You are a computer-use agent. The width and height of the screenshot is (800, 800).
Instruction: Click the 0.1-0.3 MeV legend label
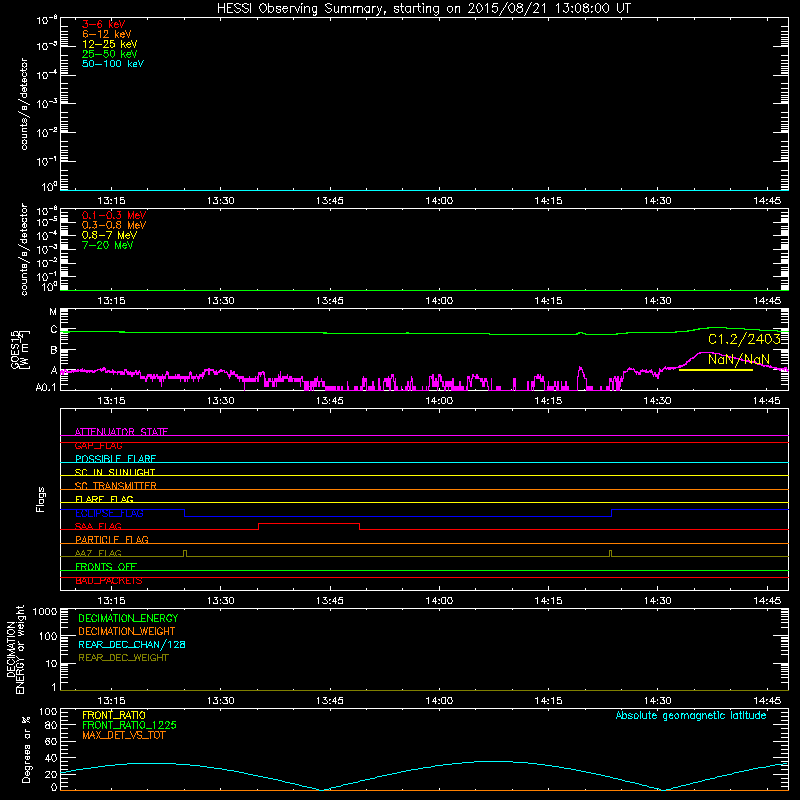(x=114, y=215)
